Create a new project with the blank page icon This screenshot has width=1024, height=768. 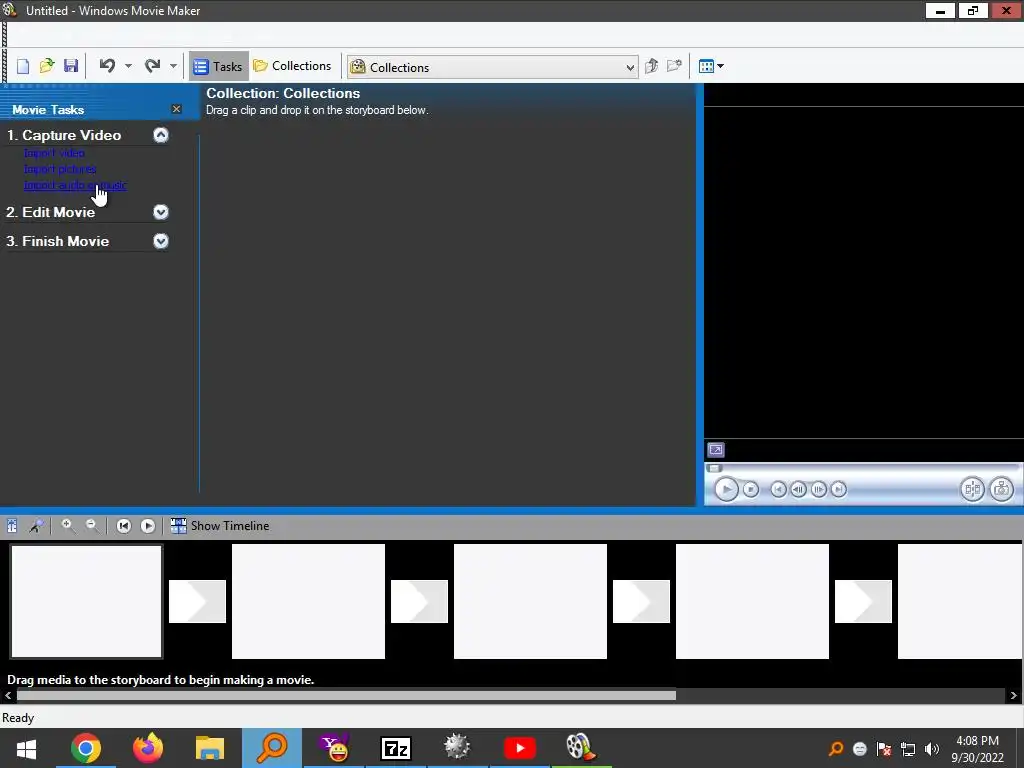23,66
